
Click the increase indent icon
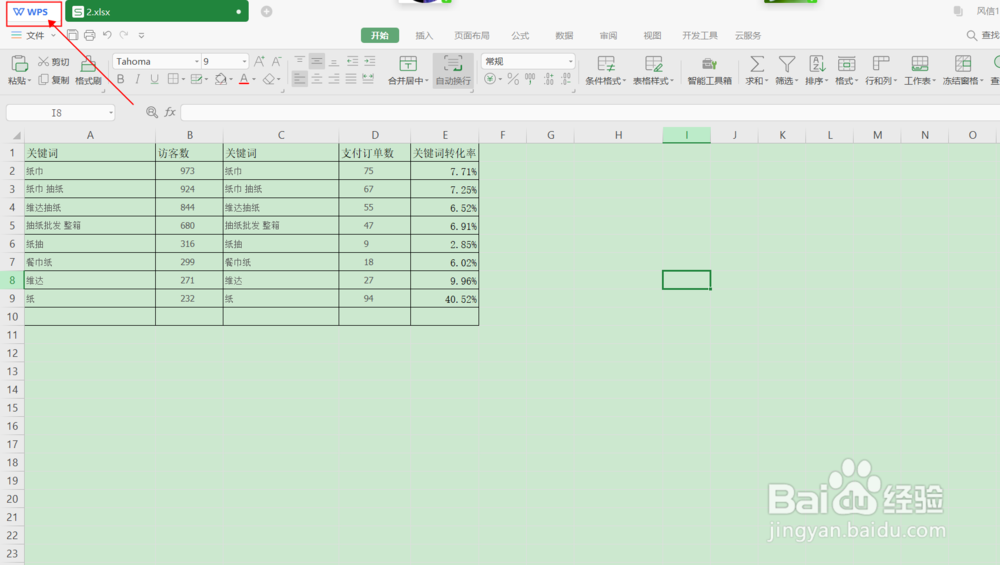[369, 61]
